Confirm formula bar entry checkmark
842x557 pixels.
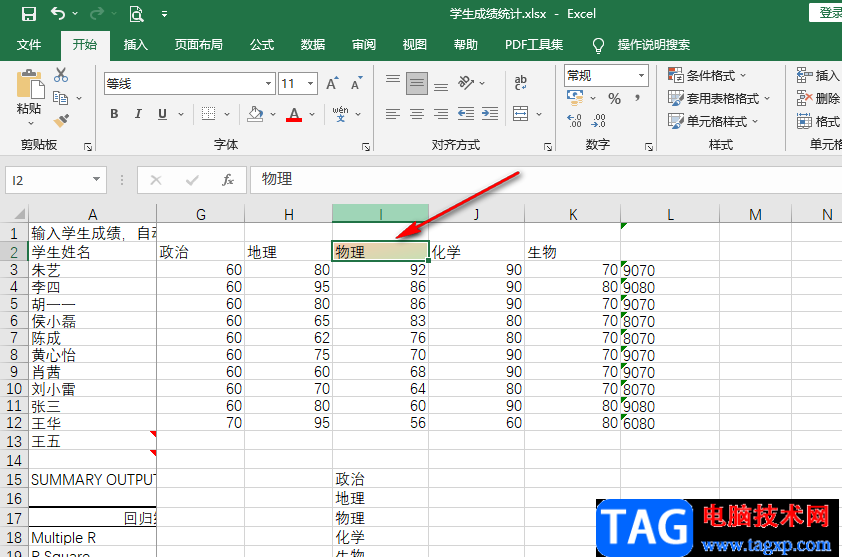192,180
